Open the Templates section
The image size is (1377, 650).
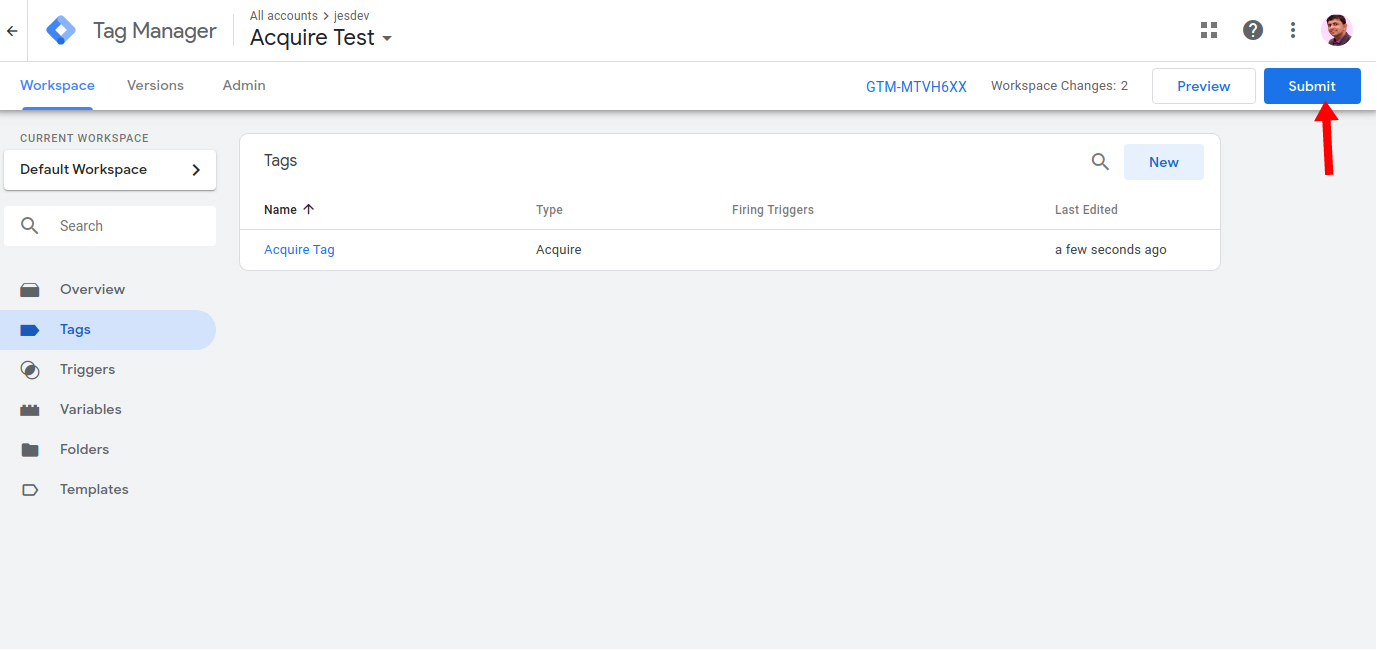click(x=94, y=490)
